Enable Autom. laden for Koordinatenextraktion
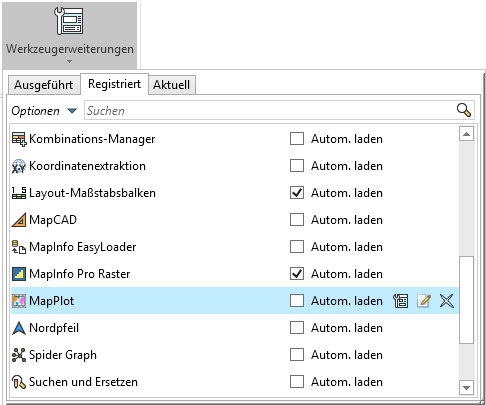Screen dimensions: 486x405 click(297, 166)
